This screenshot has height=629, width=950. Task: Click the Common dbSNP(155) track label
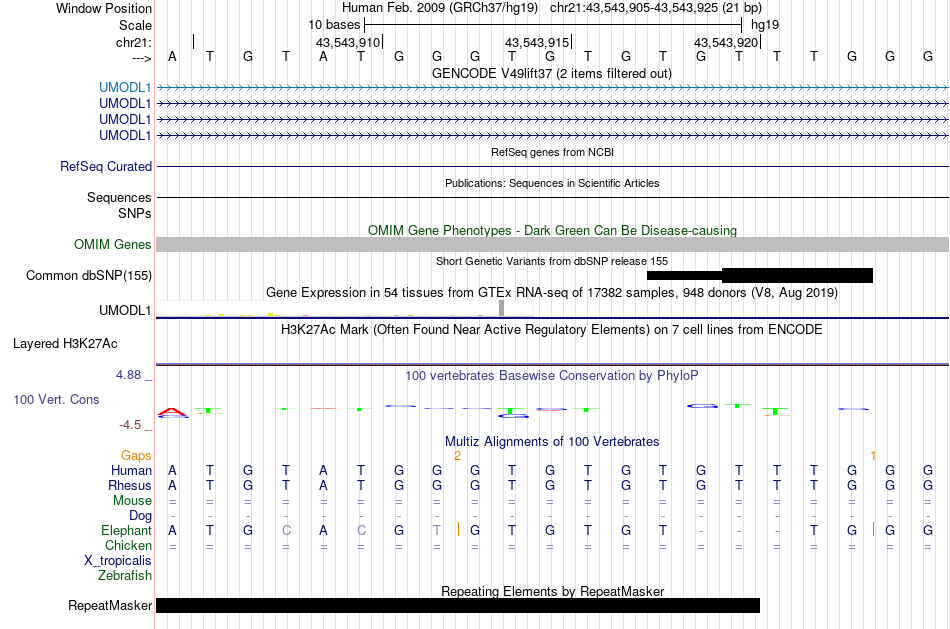pyautogui.click(x=88, y=276)
